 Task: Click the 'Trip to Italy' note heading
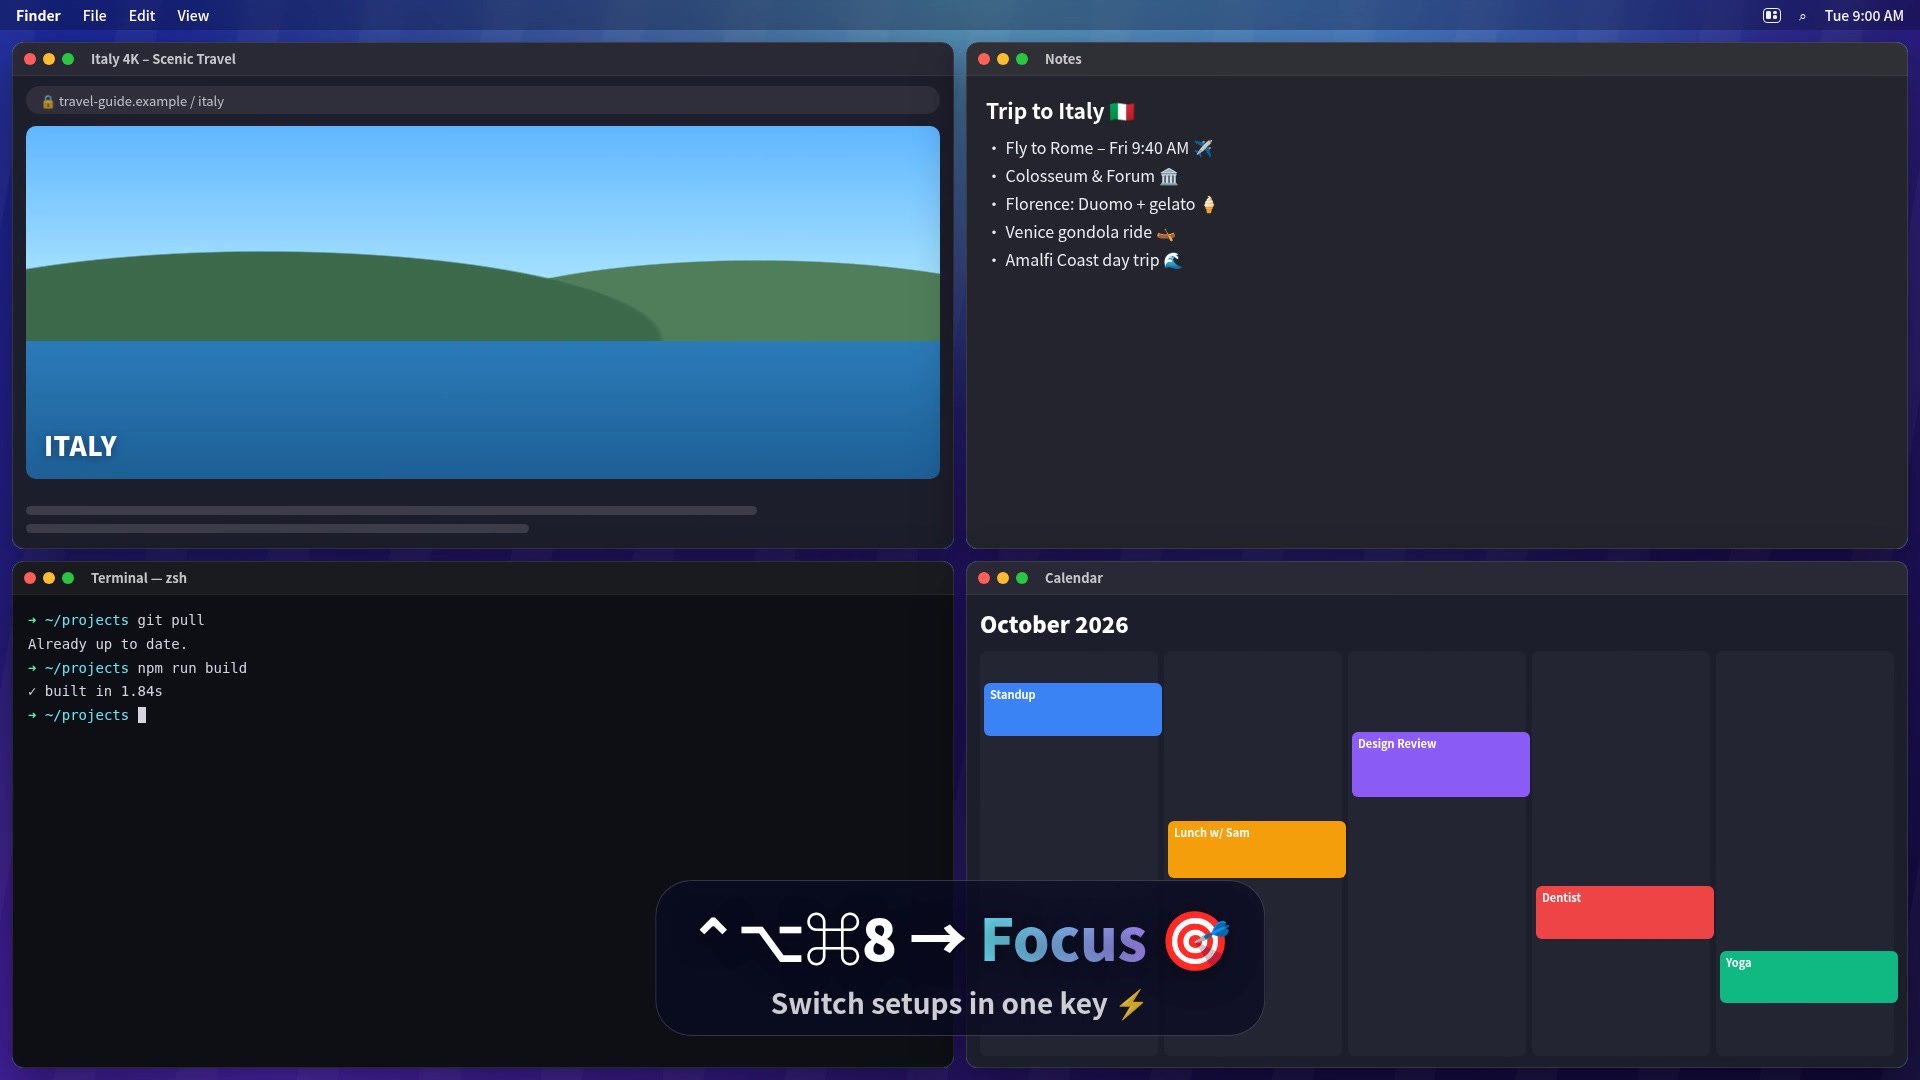click(1060, 111)
